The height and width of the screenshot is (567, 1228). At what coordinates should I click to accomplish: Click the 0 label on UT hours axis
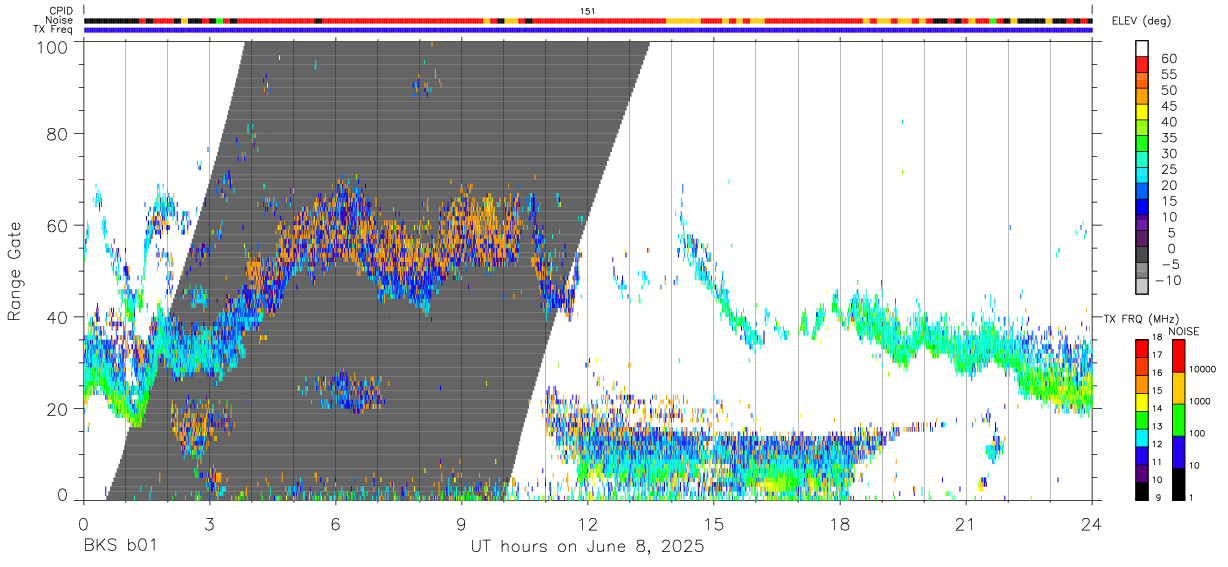[x=83, y=524]
